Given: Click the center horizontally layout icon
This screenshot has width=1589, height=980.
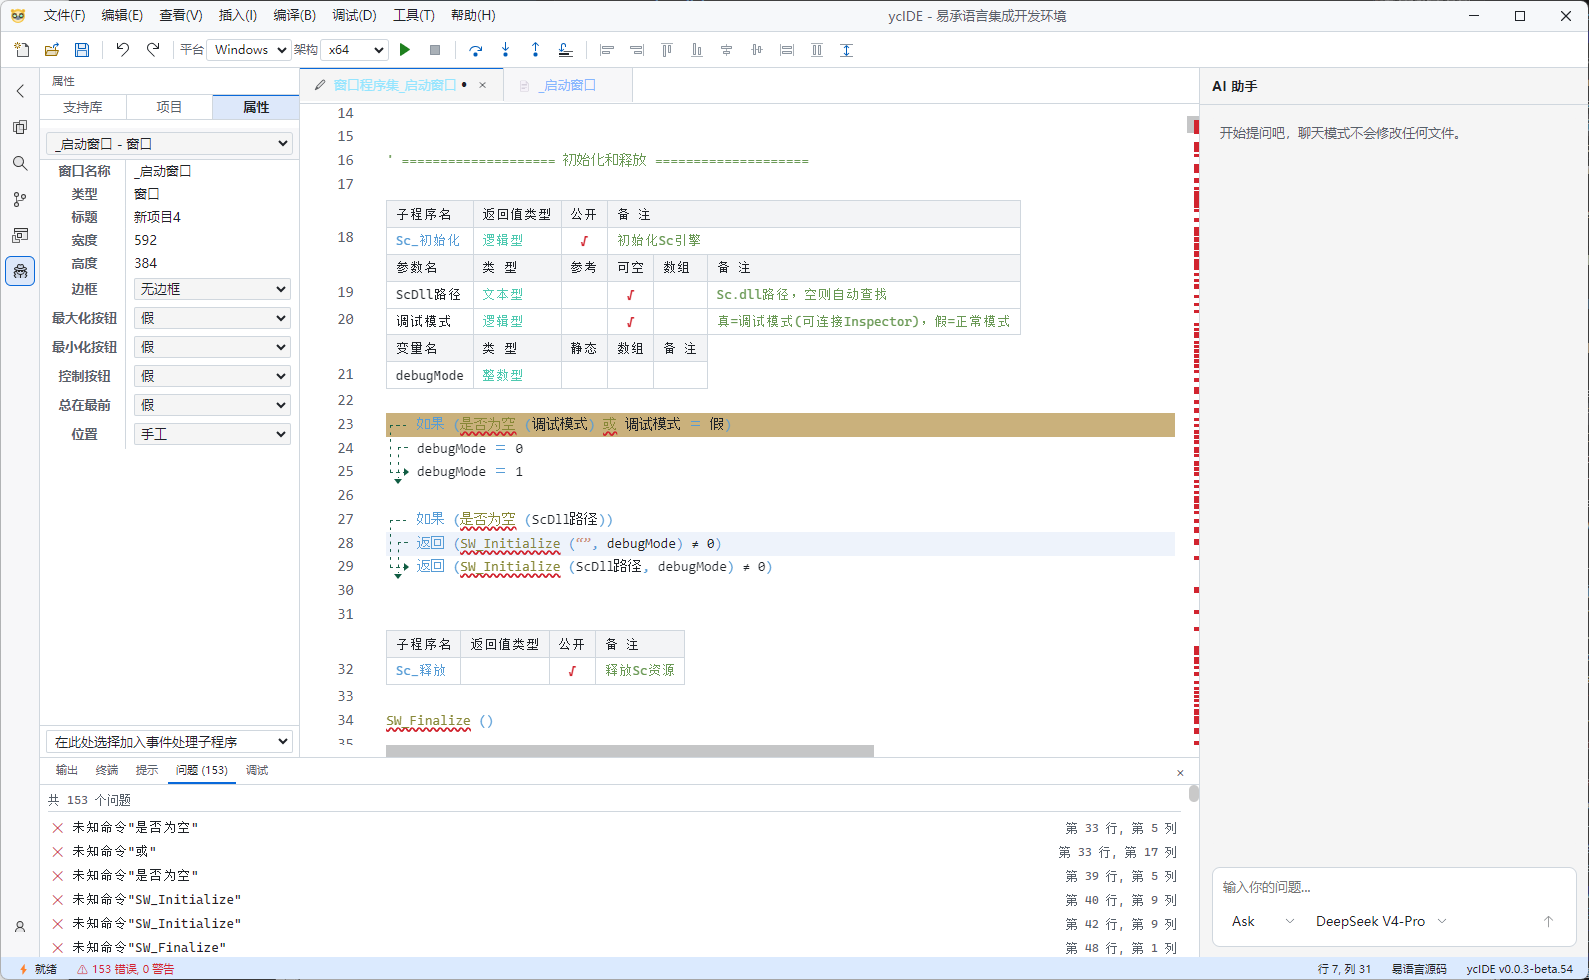Looking at the screenshot, I should pos(727,50).
